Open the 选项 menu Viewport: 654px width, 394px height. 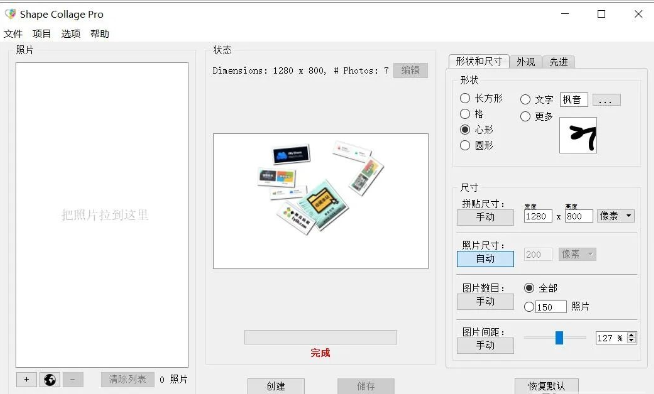71,34
